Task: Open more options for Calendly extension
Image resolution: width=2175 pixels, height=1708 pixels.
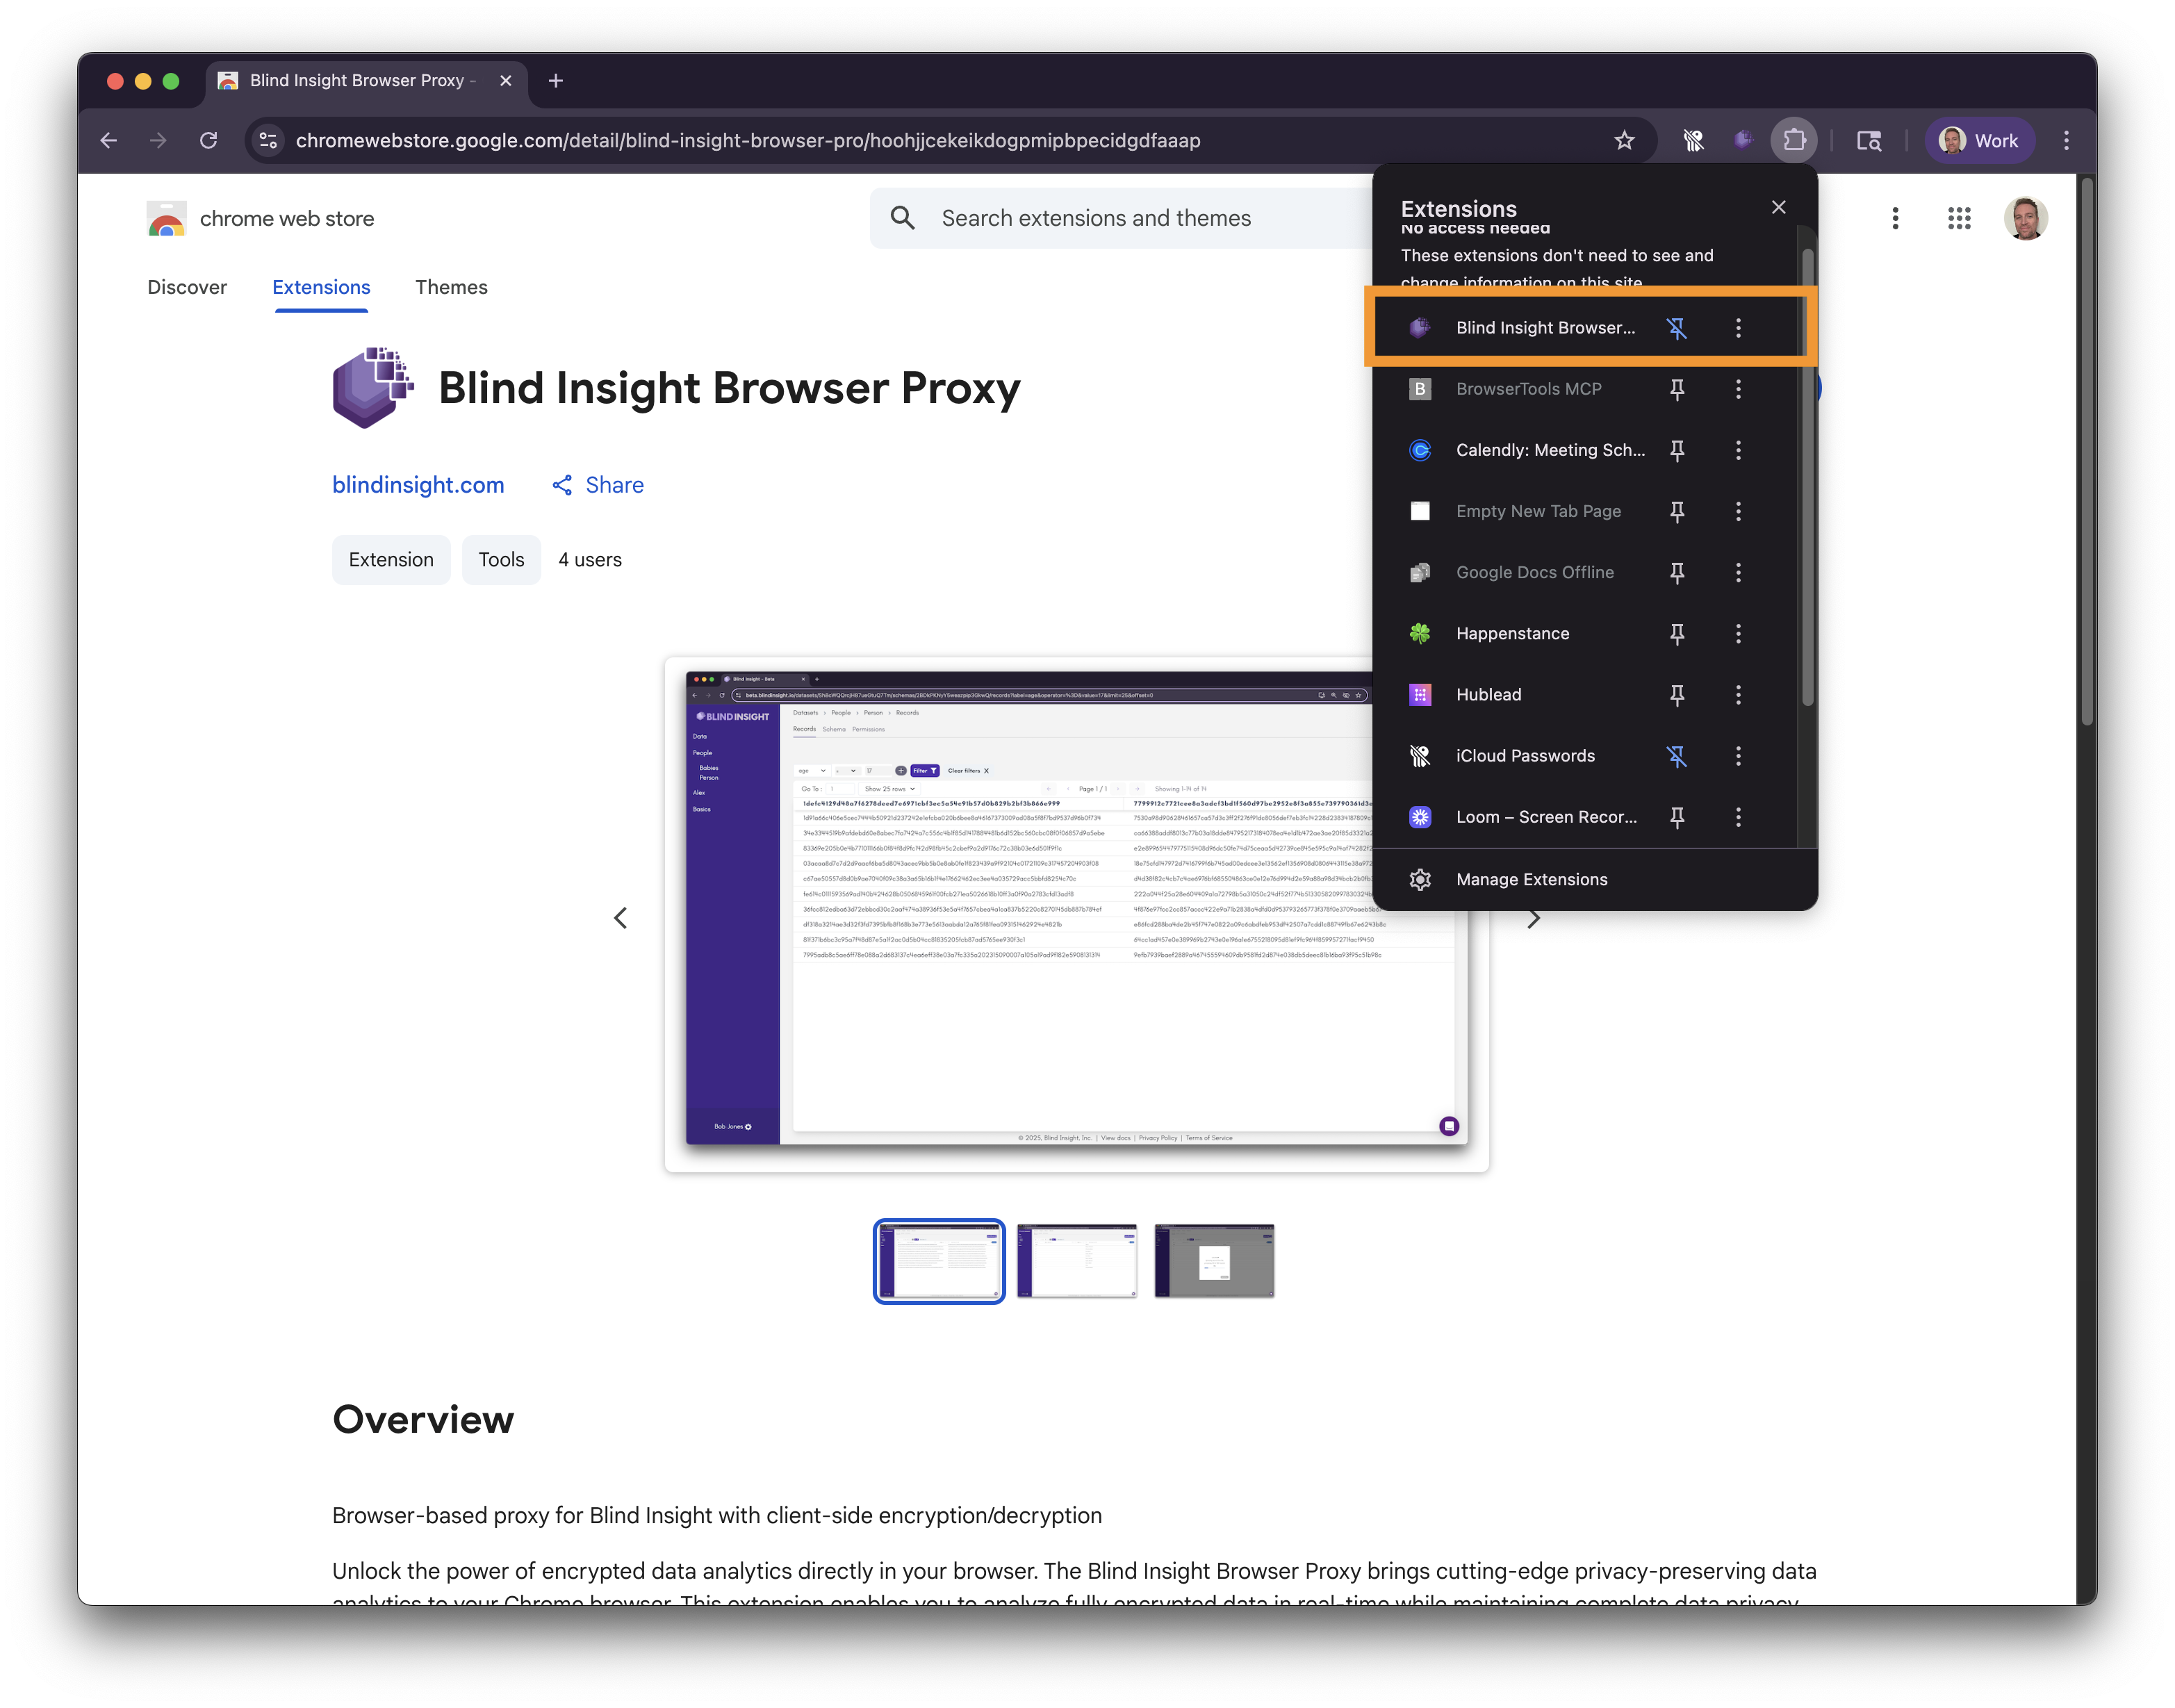Action: [x=1738, y=450]
